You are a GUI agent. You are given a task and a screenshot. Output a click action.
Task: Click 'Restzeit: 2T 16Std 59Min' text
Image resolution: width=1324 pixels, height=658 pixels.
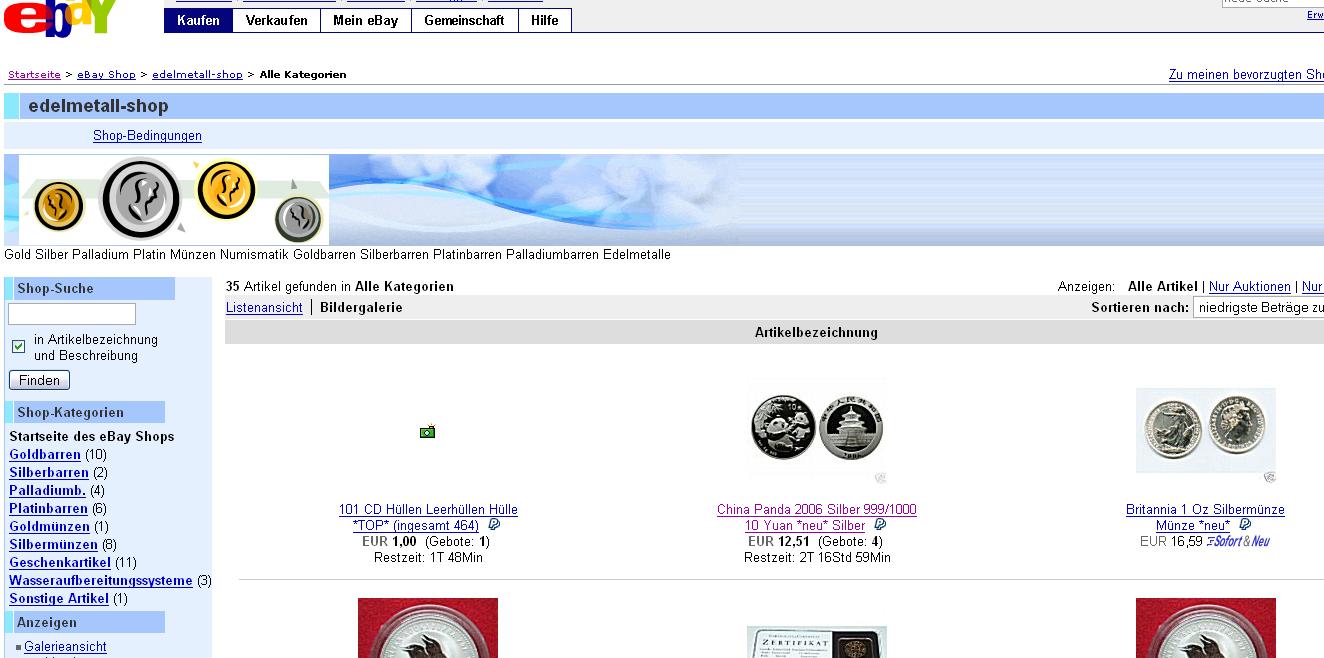(817, 558)
